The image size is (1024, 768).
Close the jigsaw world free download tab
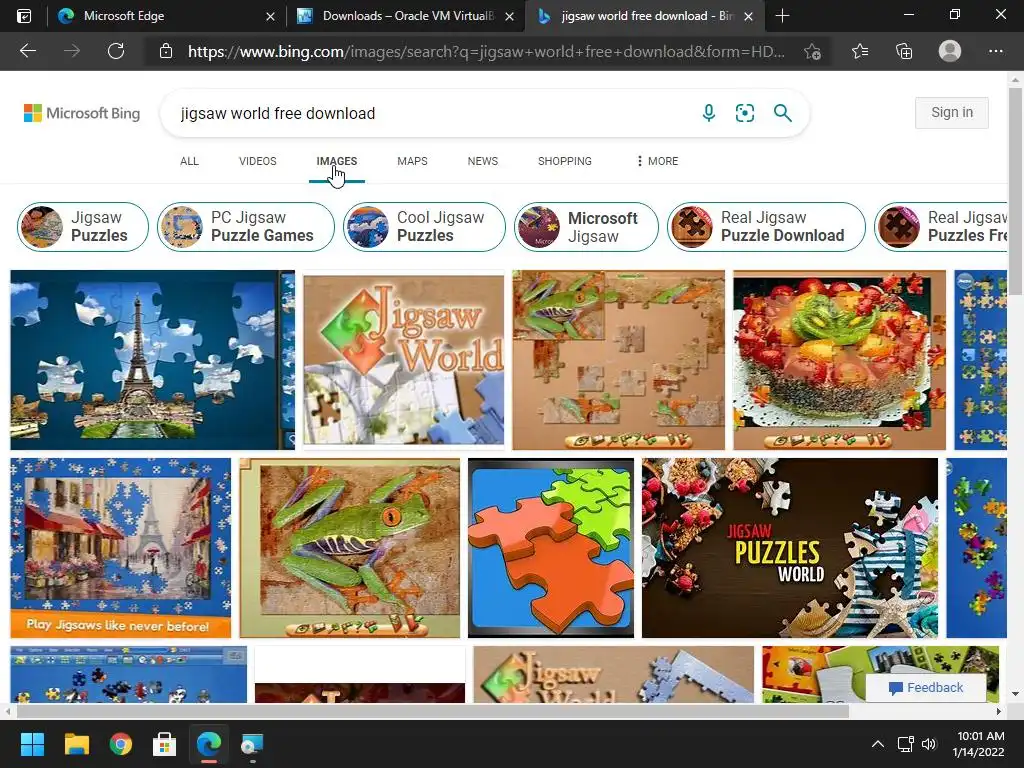[748, 16]
